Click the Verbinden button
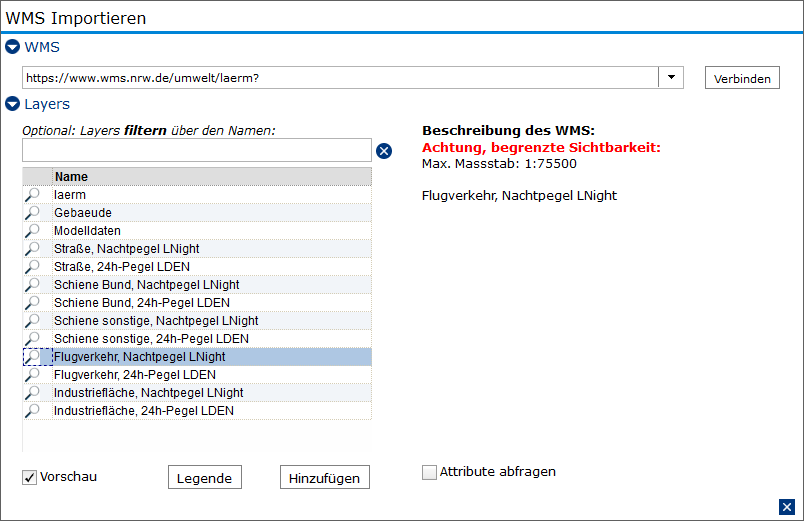Image resolution: width=804 pixels, height=521 pixels. coord(742,78)
